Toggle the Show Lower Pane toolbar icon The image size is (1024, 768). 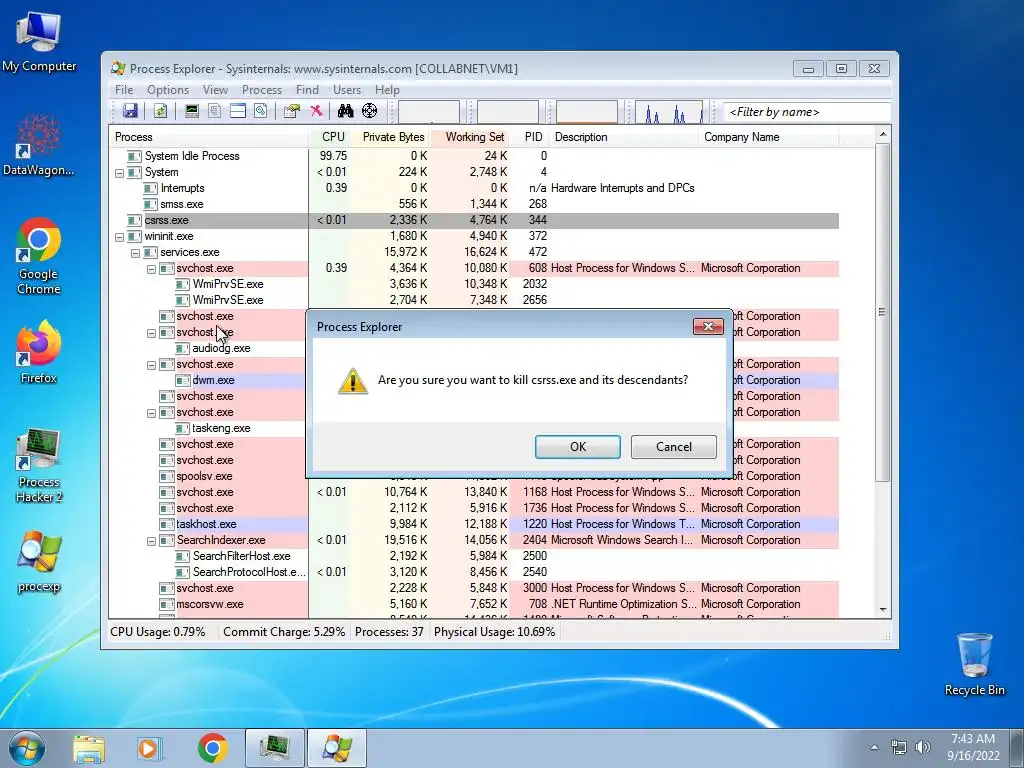click(238, 111)
